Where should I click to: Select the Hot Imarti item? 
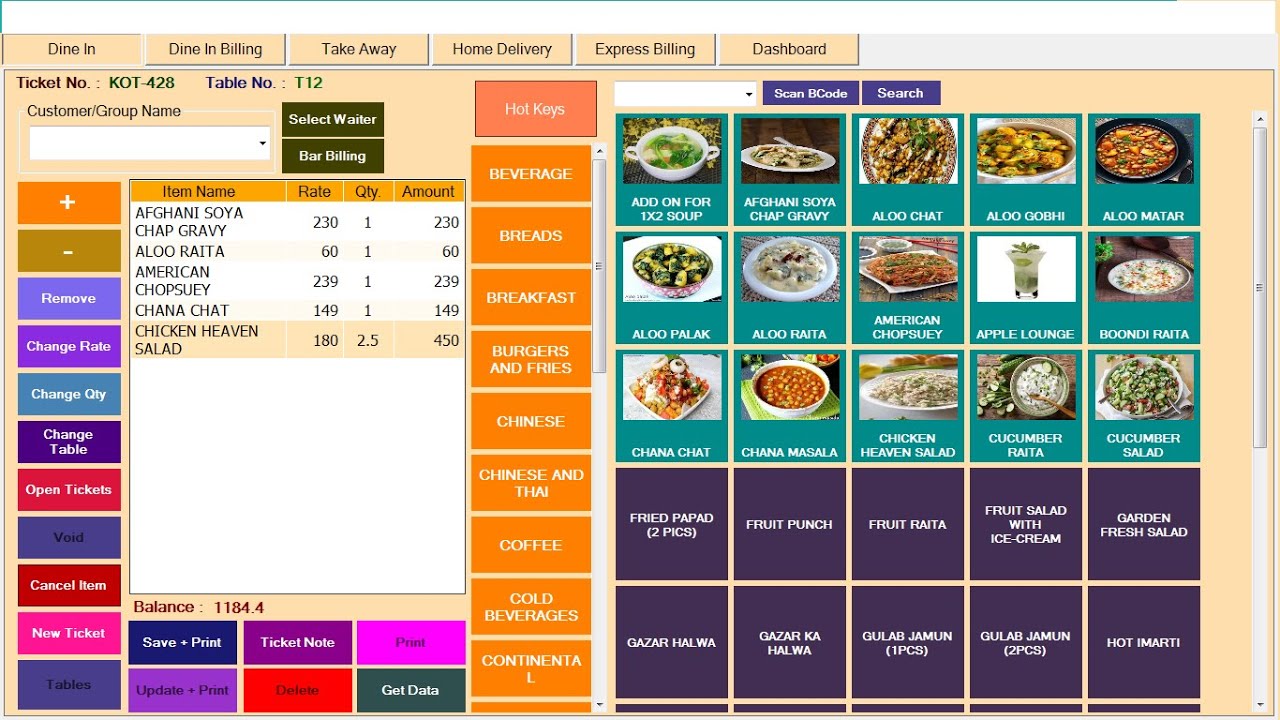pyautogui.click(x=1143, y=642)
